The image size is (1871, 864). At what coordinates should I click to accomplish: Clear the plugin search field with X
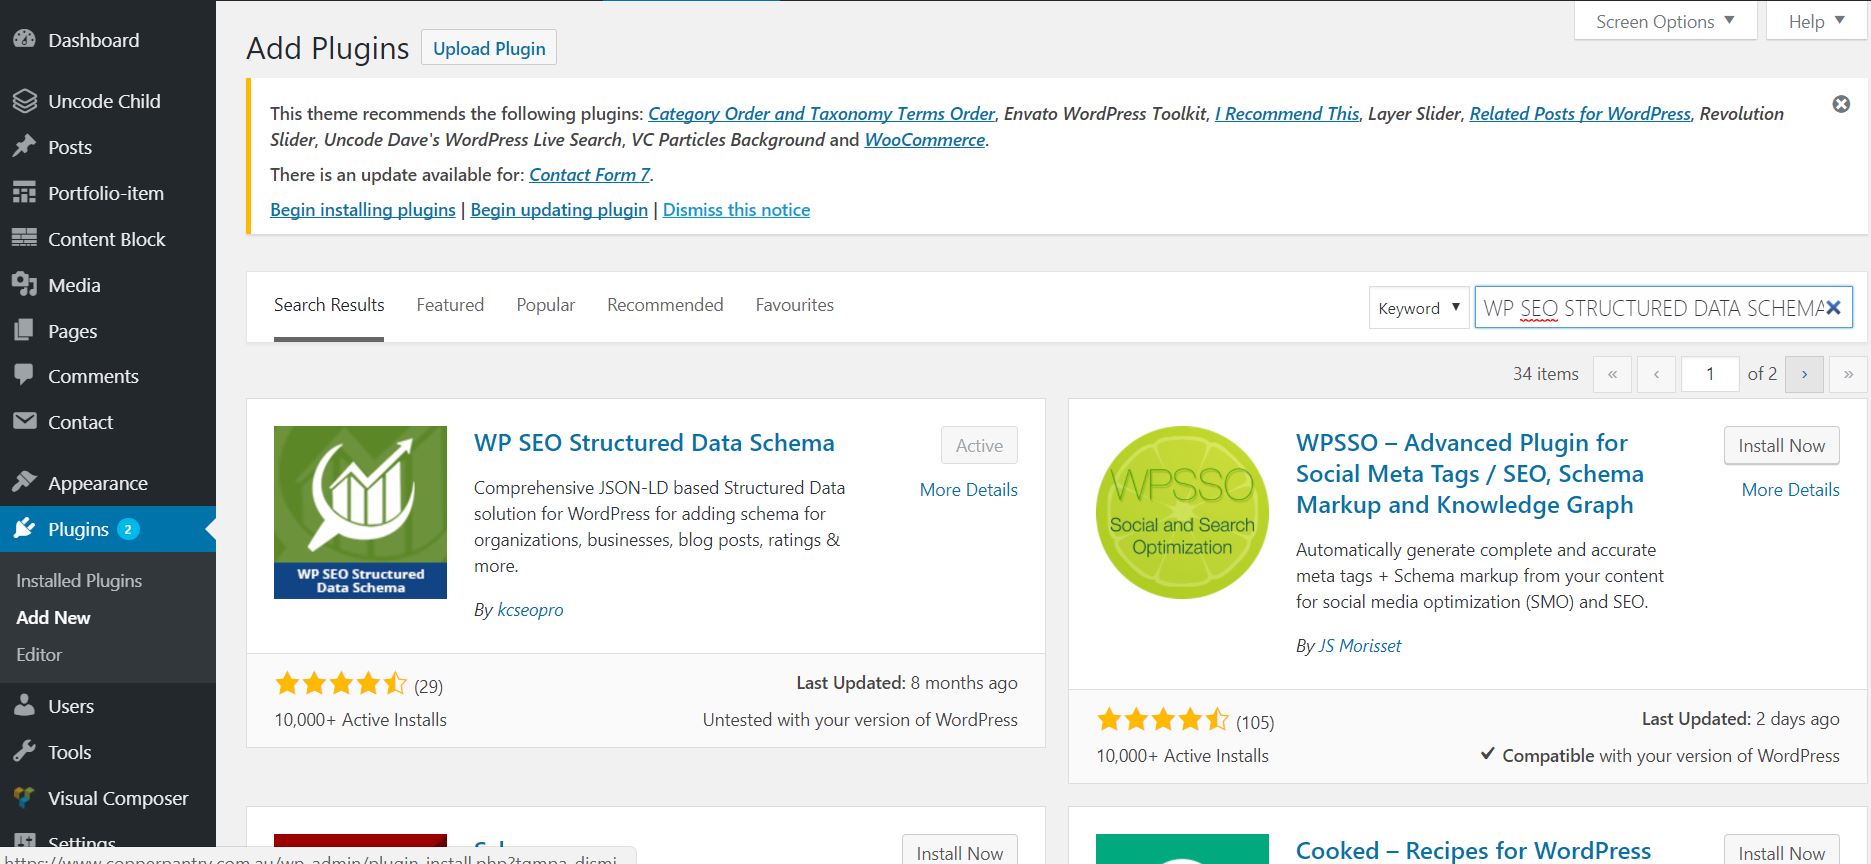(x=1834, y=308)
